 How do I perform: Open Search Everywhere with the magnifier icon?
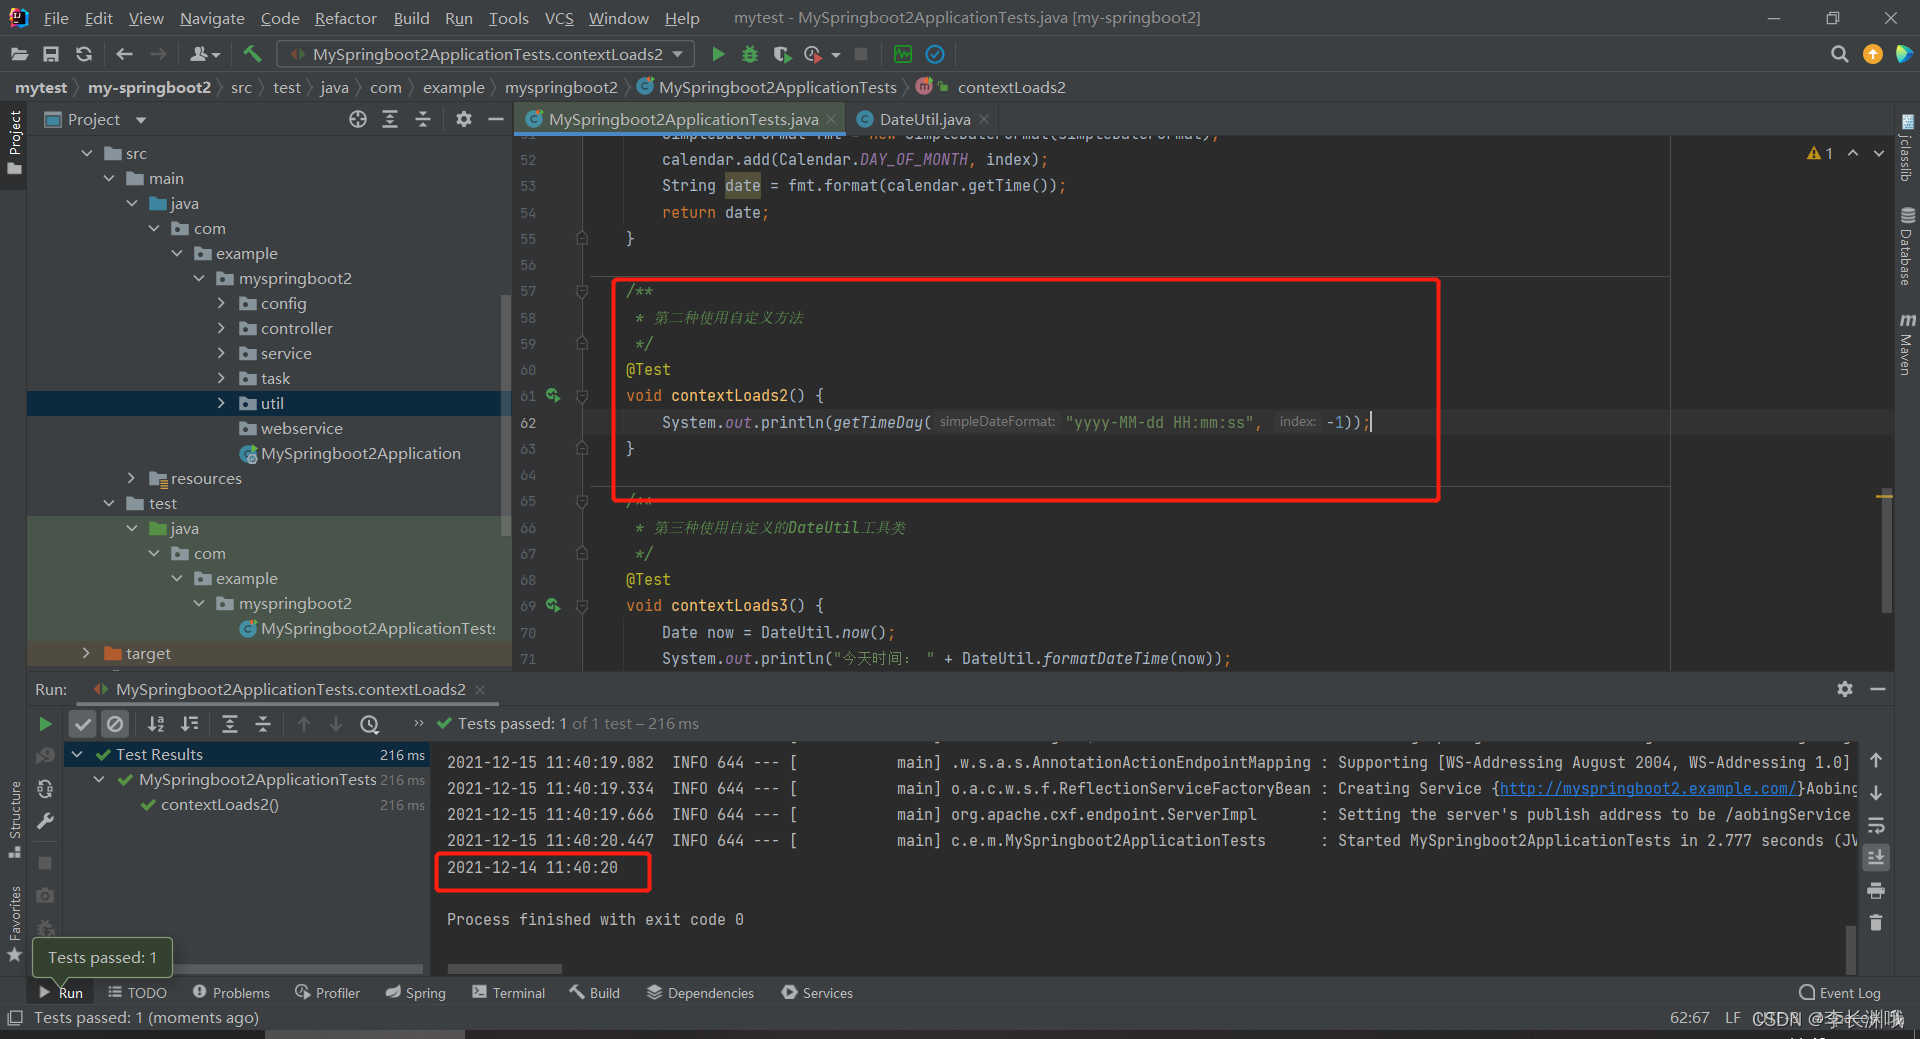[x=1839, y=54]
